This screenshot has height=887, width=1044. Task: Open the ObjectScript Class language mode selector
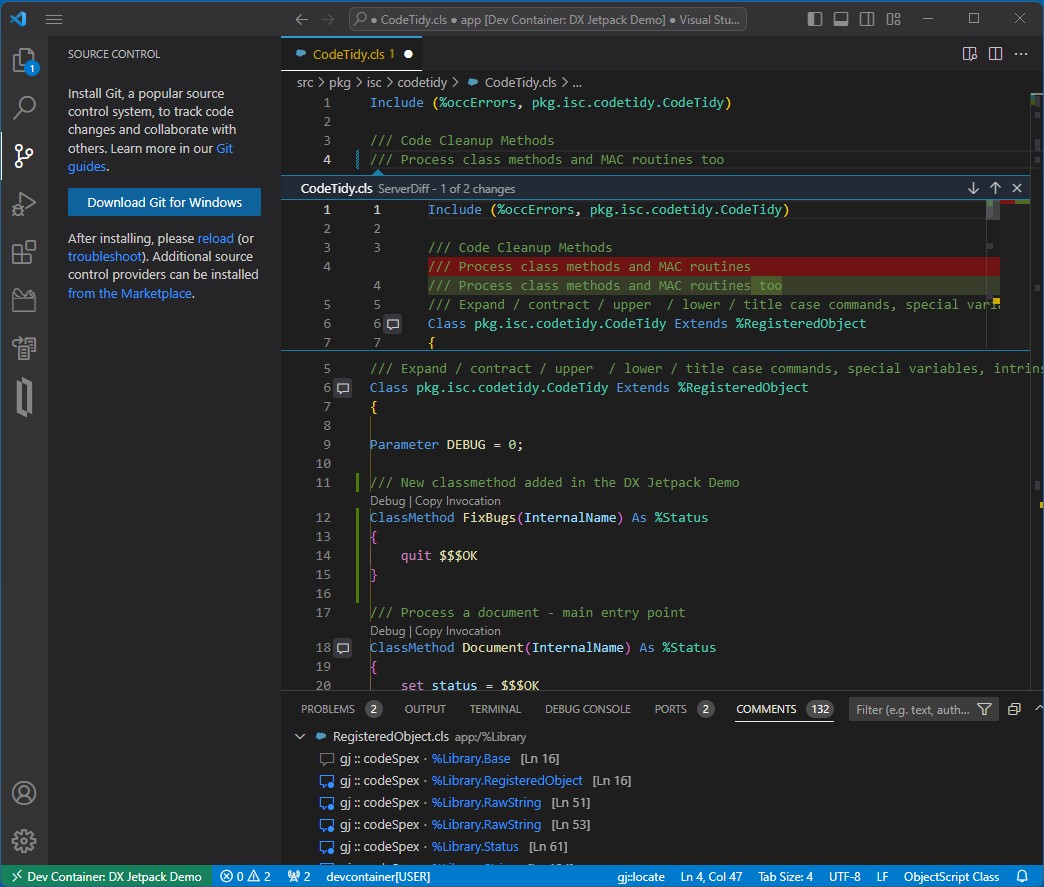tap(951, 877)
